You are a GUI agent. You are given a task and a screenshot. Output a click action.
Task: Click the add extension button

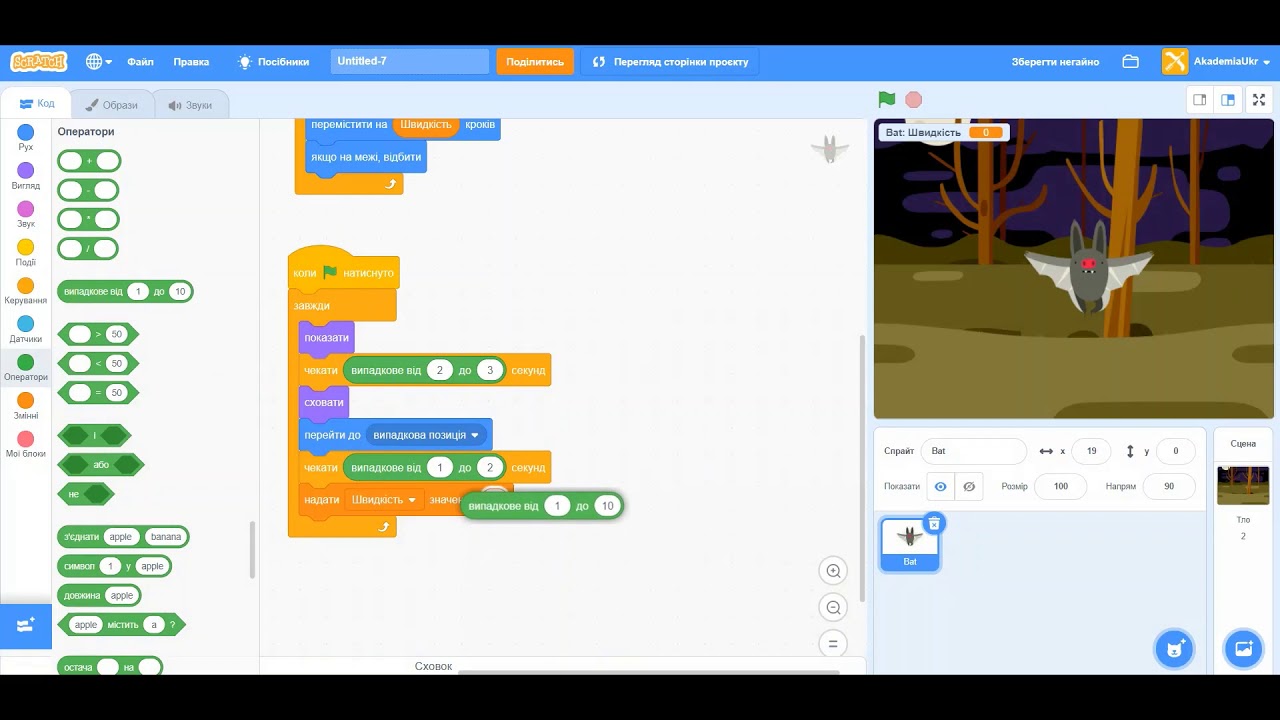tap(26, 626)
